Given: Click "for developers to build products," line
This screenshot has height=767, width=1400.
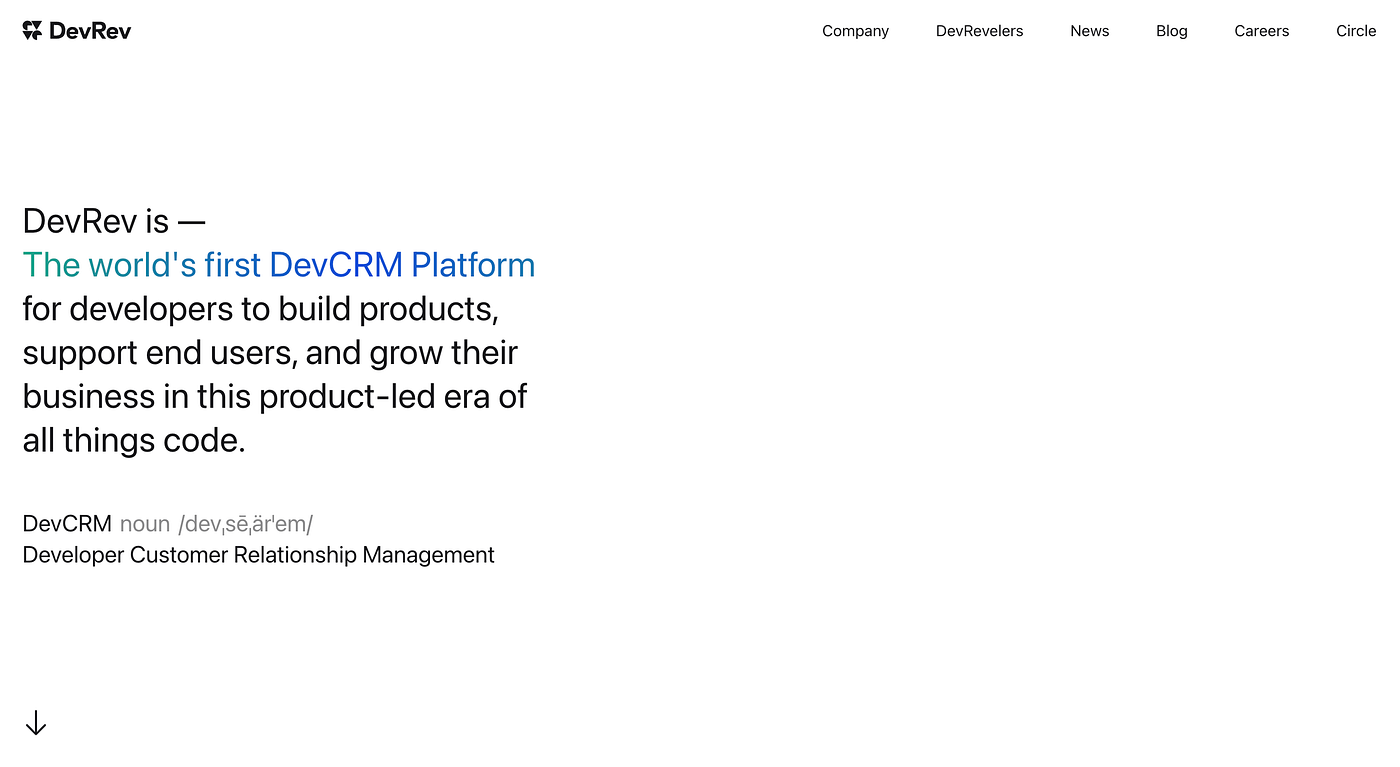Looking at the screenshot, I should (x=260, y=309).
